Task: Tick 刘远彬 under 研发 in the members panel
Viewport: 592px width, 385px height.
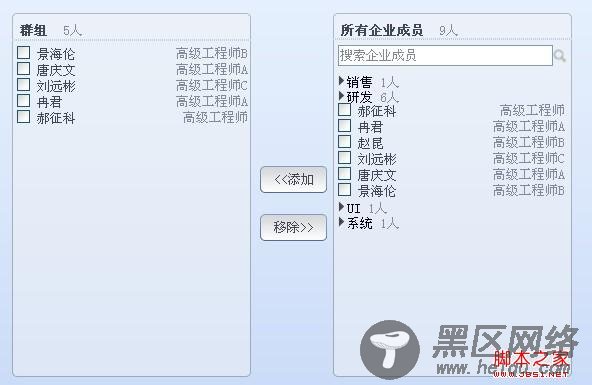Action: pyautogui.click(x=344, y=158)
